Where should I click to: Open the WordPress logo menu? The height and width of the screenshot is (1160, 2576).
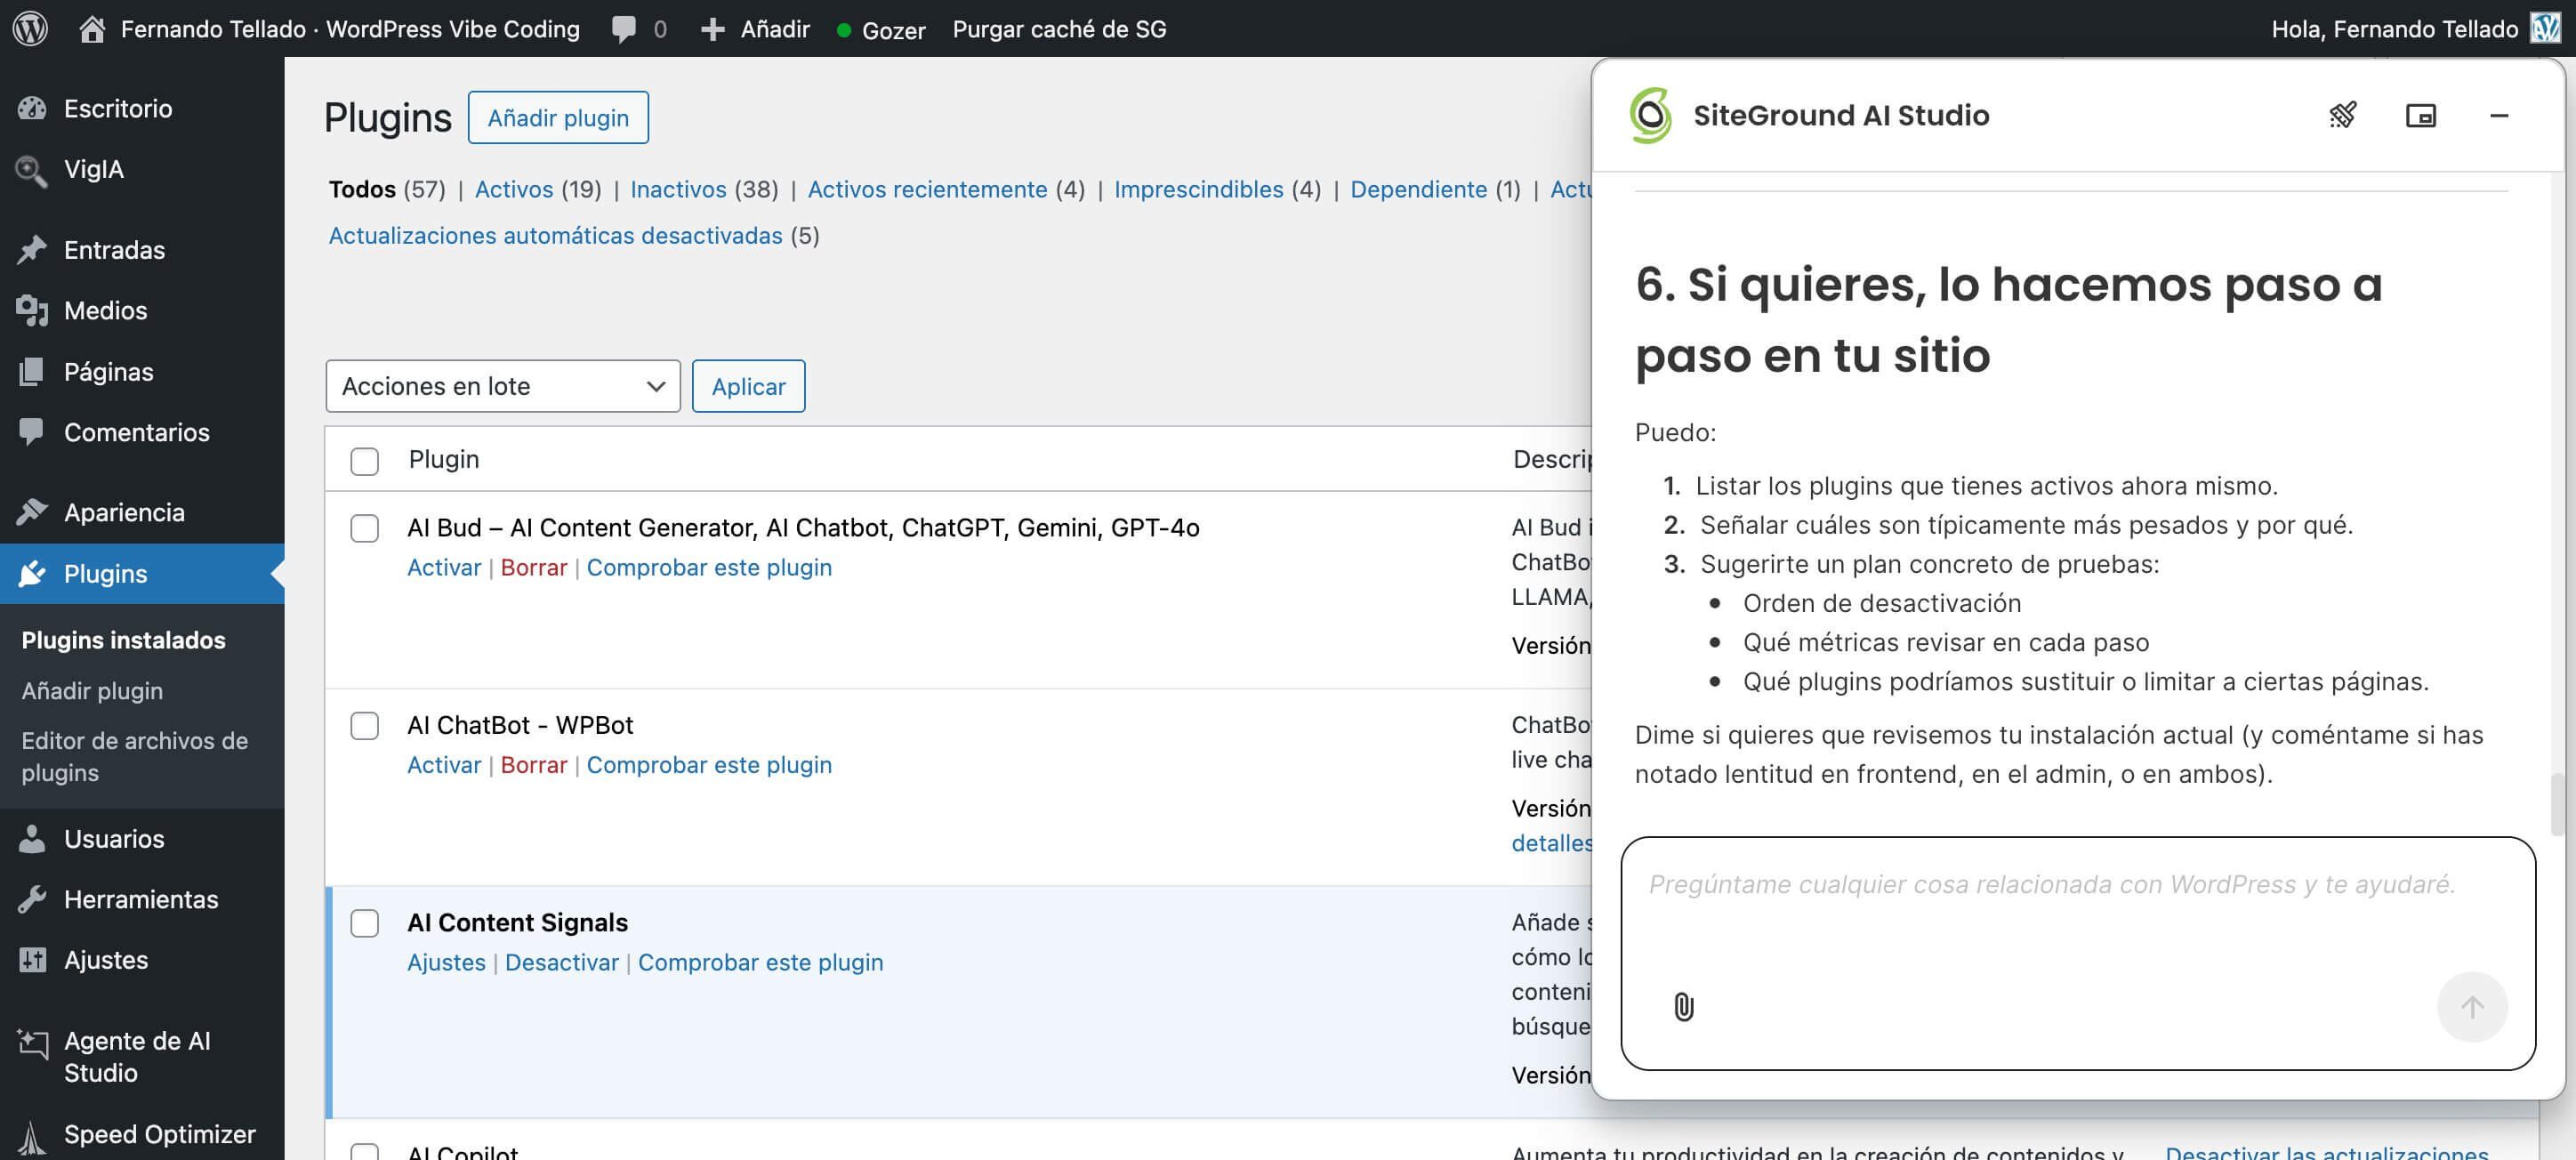pyautogui.click(x=30, y=28)
